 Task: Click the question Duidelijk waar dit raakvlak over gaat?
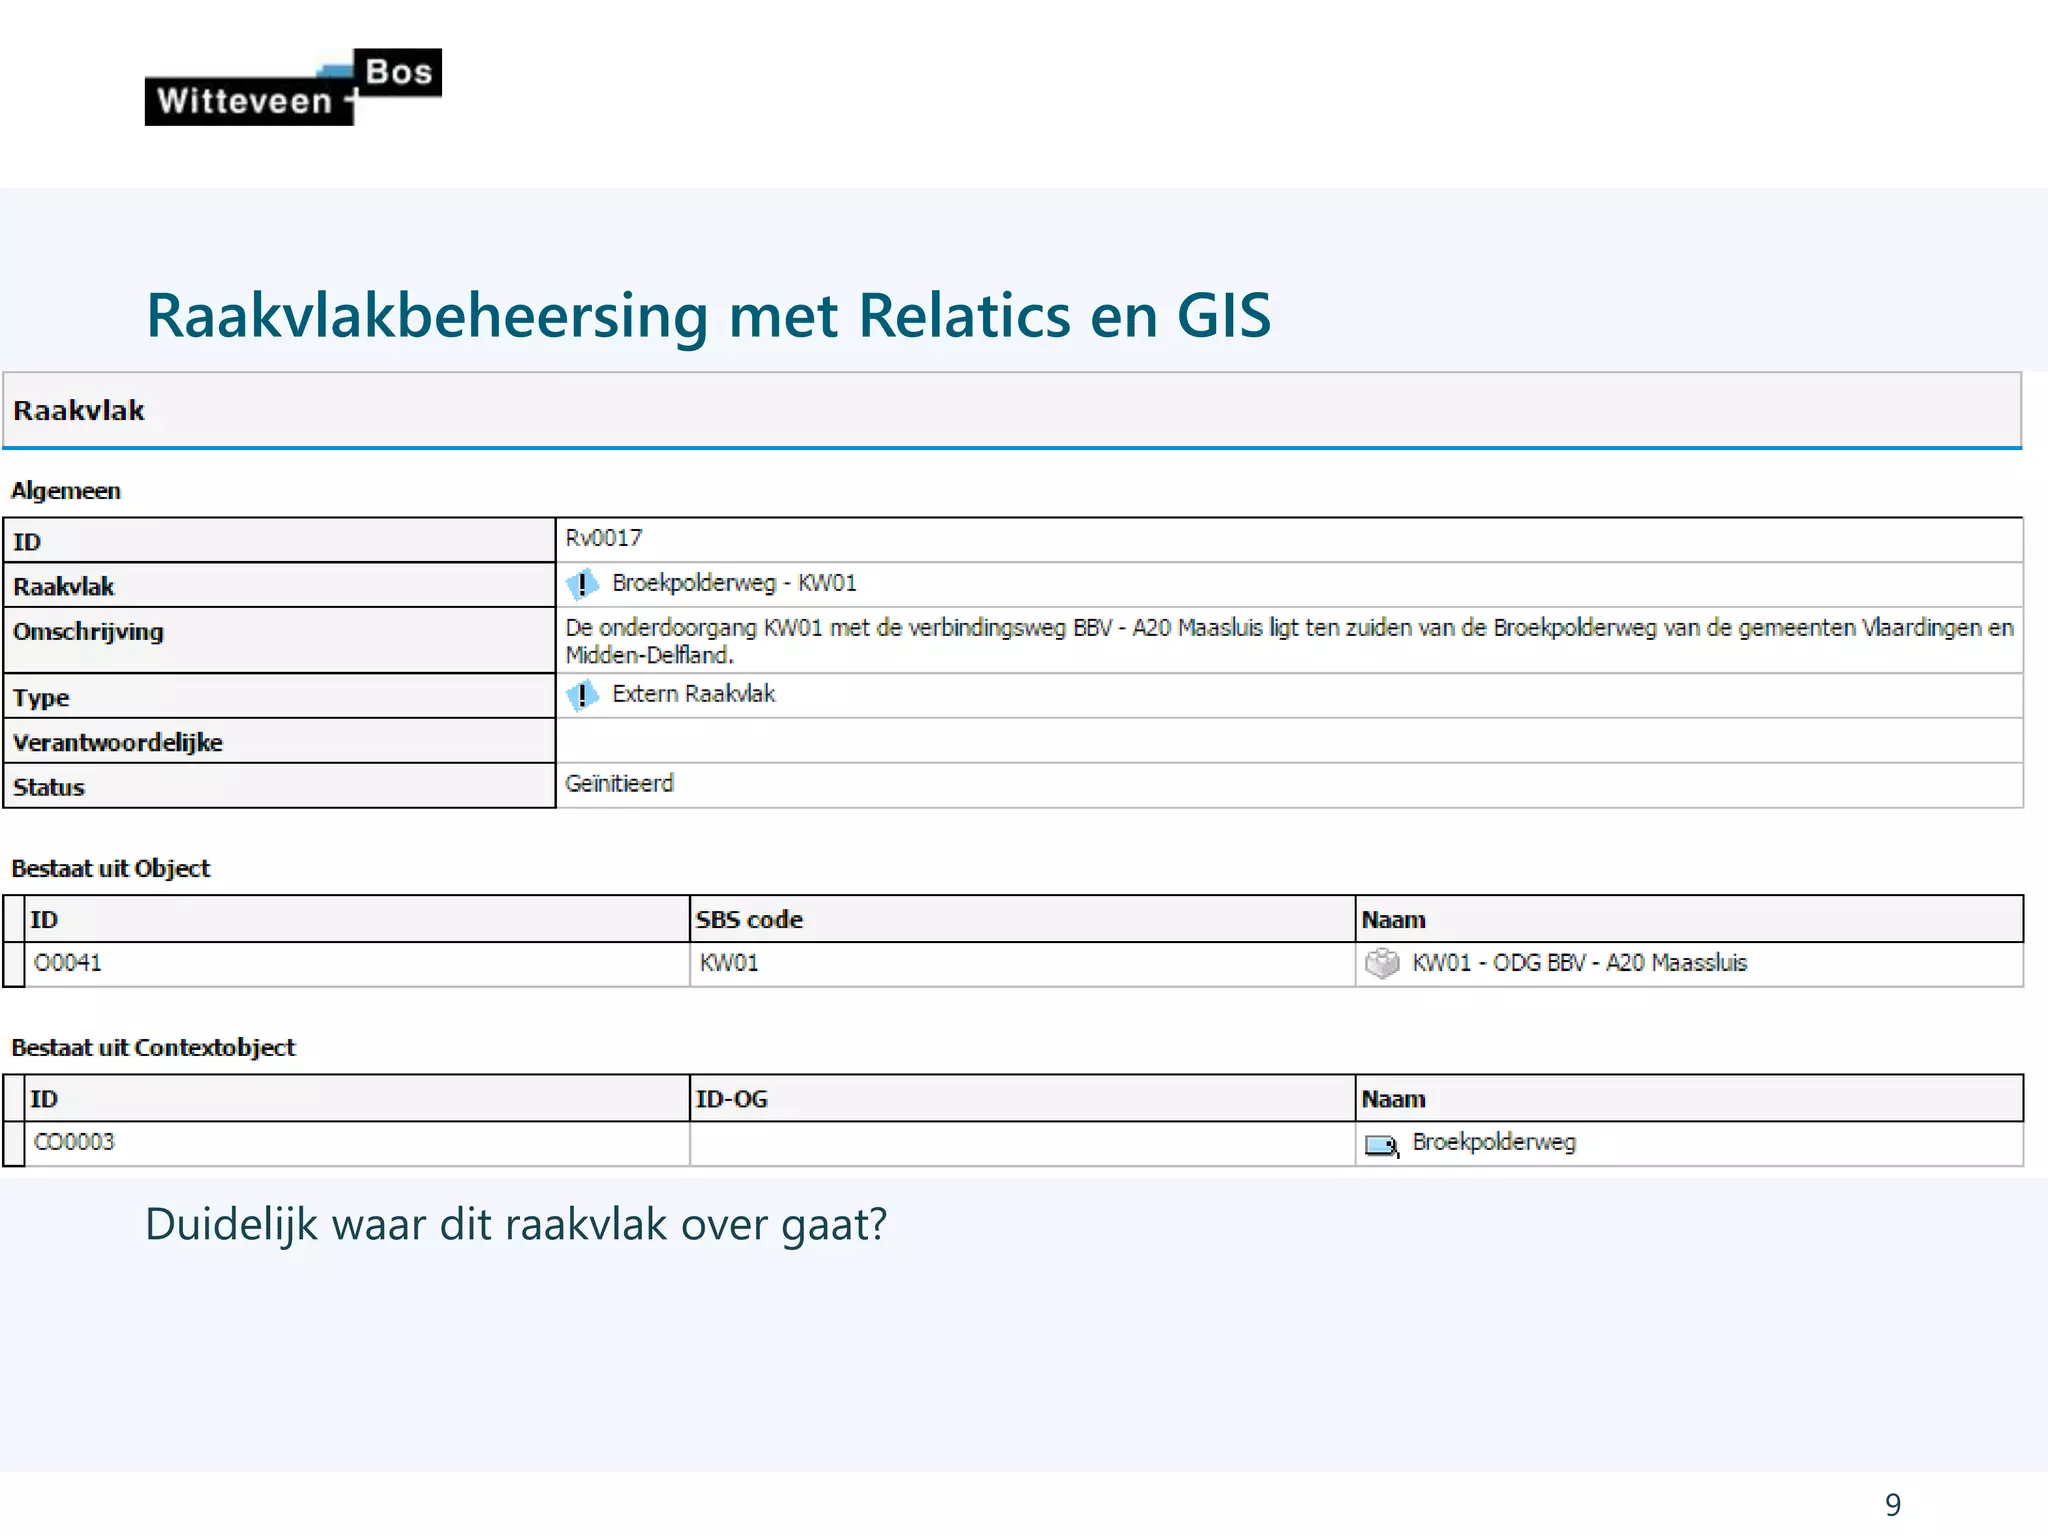point(516,1225)
